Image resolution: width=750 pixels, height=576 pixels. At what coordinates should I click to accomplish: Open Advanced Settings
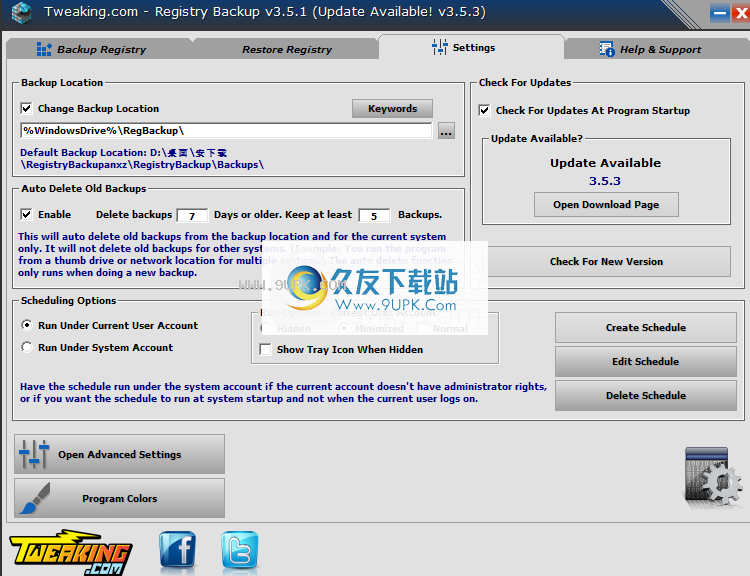(120, 454)
